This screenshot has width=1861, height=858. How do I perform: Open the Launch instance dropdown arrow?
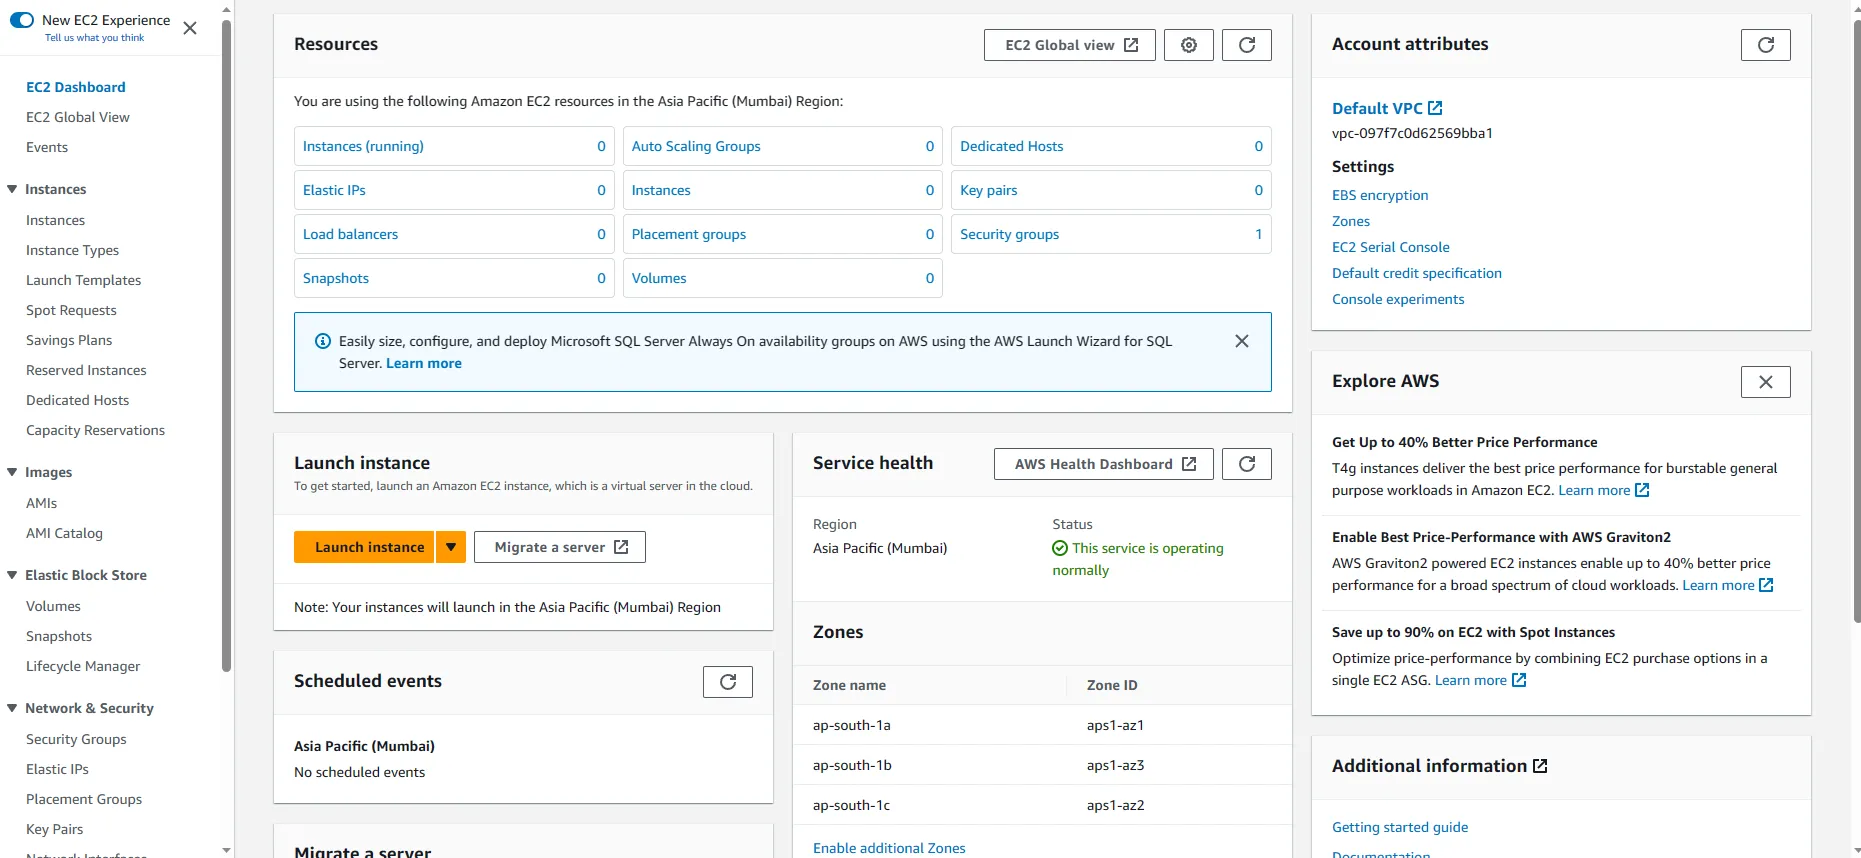click(451, 547)
